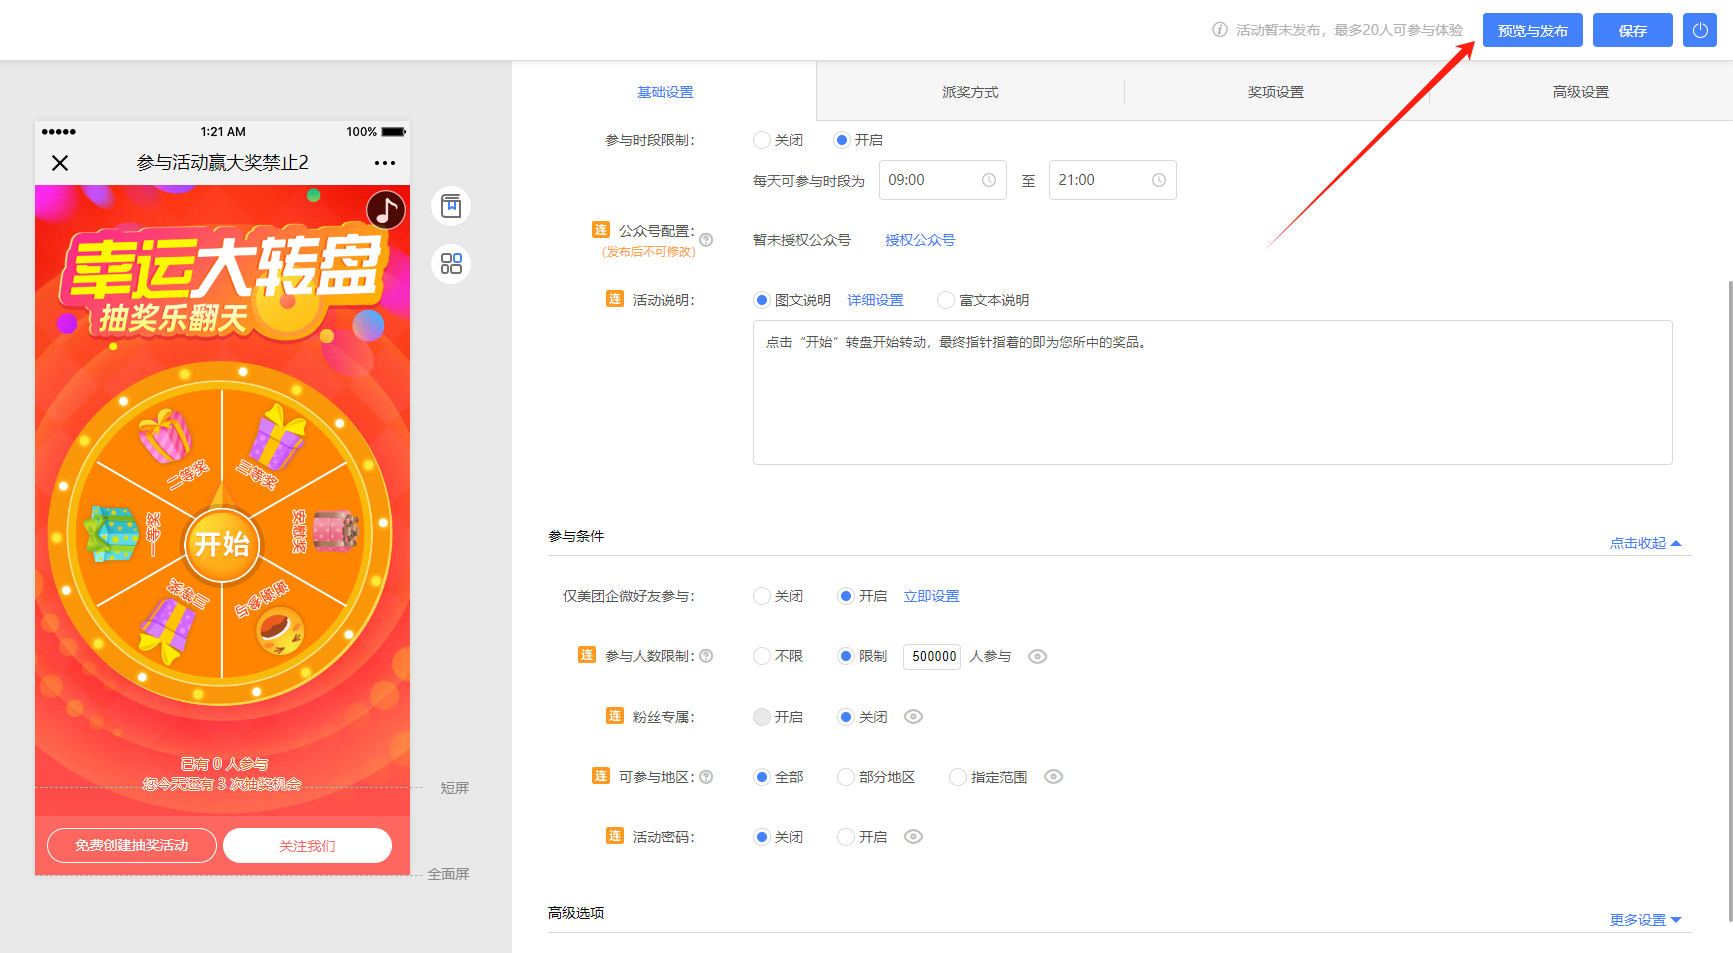Select 开启 for 粉丝专属
1733x953 pixels.
(762, 717)
